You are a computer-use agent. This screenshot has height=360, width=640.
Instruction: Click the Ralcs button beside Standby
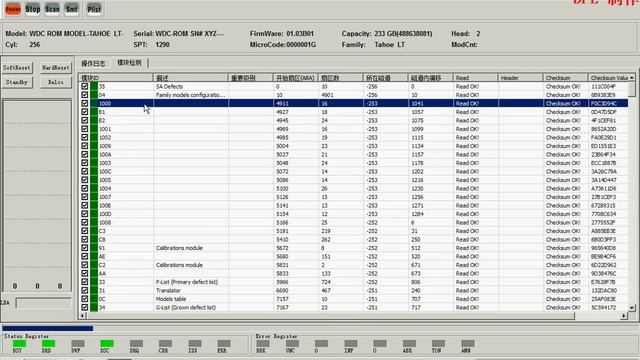click(56, 82)
